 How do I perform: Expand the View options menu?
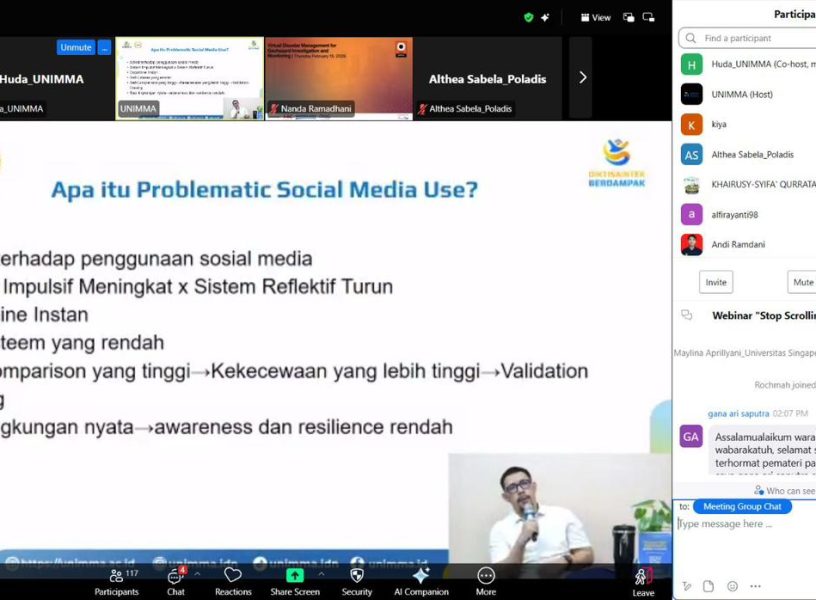tap(597, 17)
